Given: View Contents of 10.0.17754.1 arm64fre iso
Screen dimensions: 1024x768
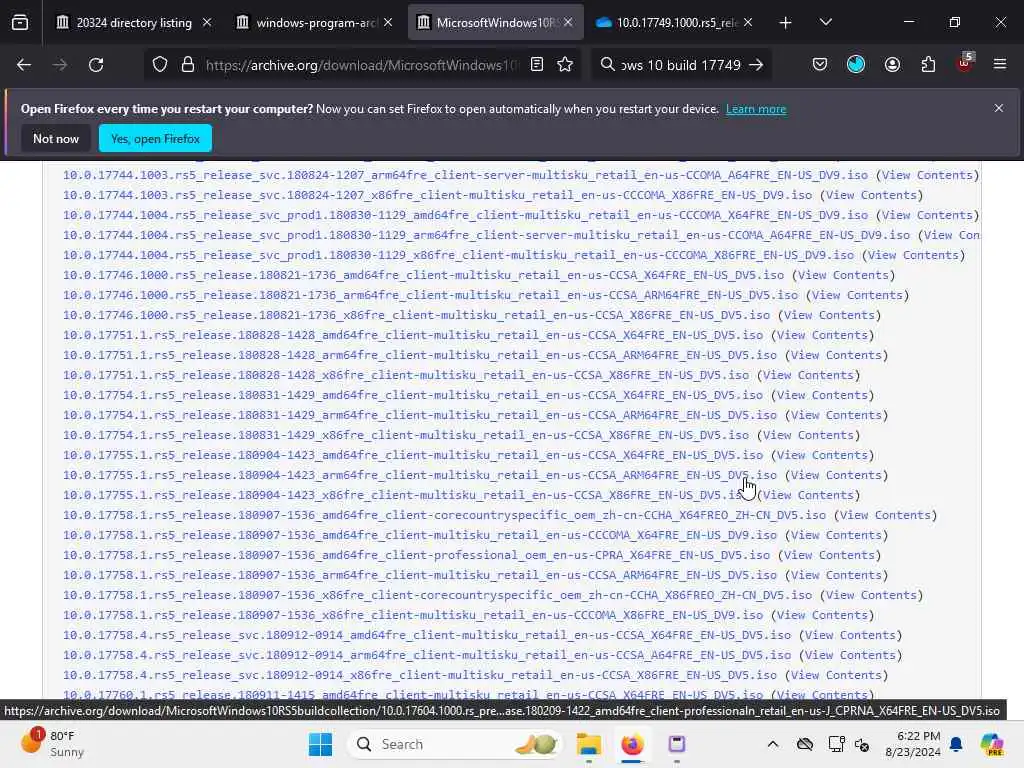Looking at the screenshot, I should [x=837, y=415].
